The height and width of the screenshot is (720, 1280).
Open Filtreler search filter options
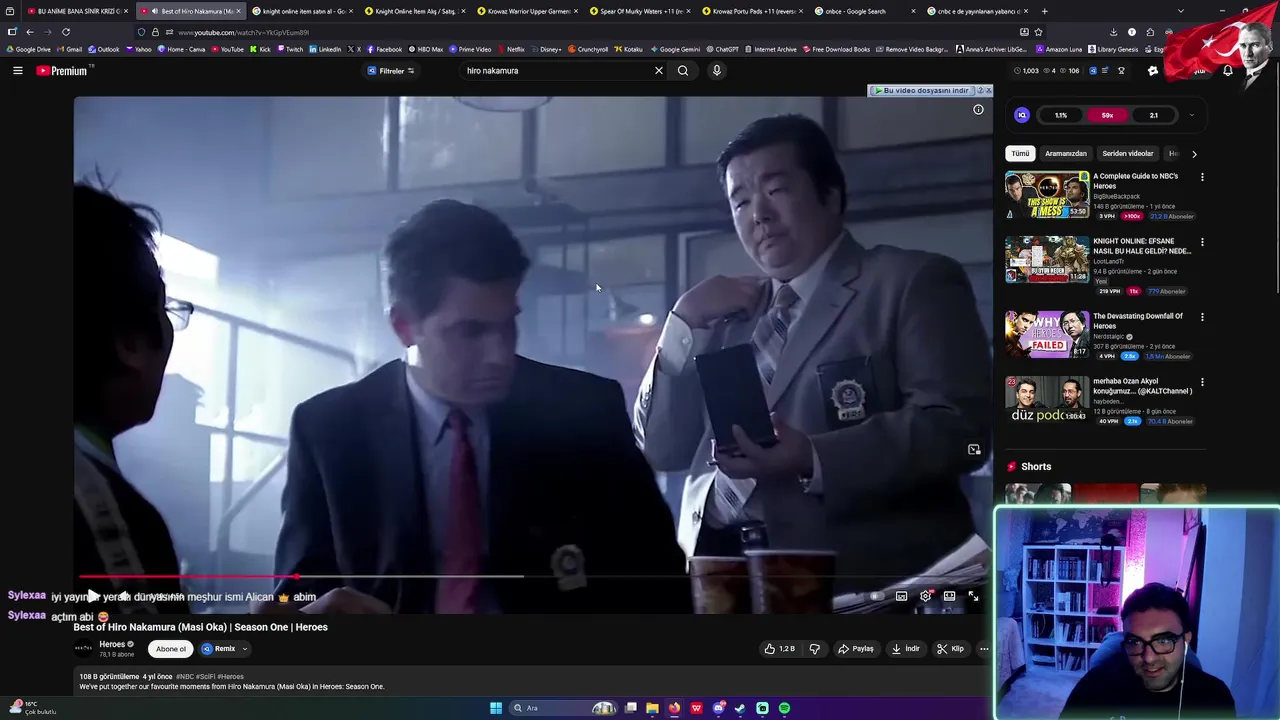pos(391,71)
